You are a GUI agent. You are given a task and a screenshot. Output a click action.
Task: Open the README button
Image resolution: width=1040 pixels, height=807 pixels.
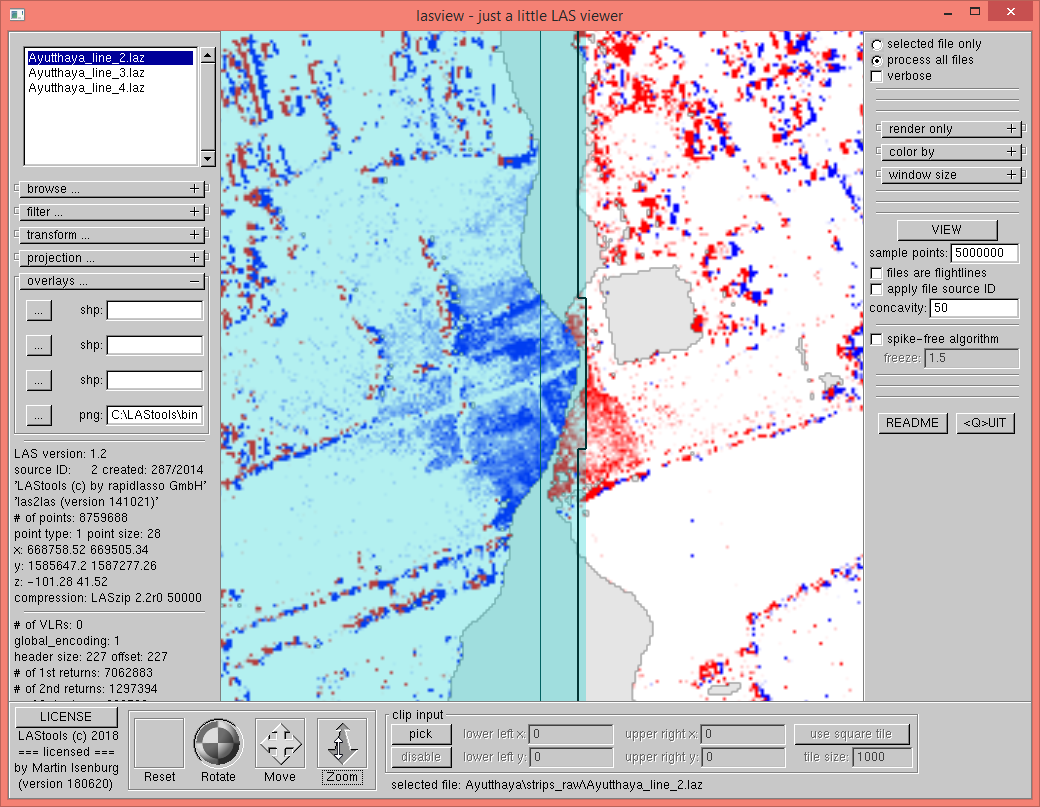(x=913, y=423)
